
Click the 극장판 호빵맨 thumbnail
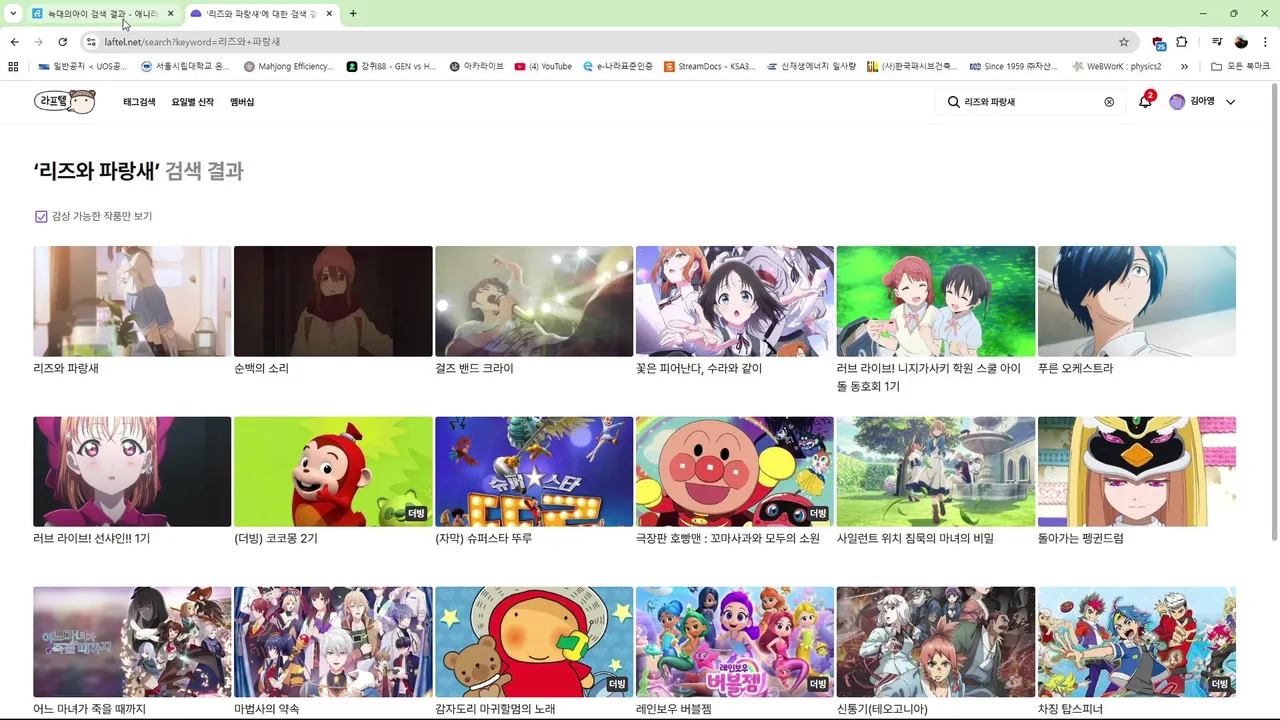pyautogui.click(x=735, y=471)
